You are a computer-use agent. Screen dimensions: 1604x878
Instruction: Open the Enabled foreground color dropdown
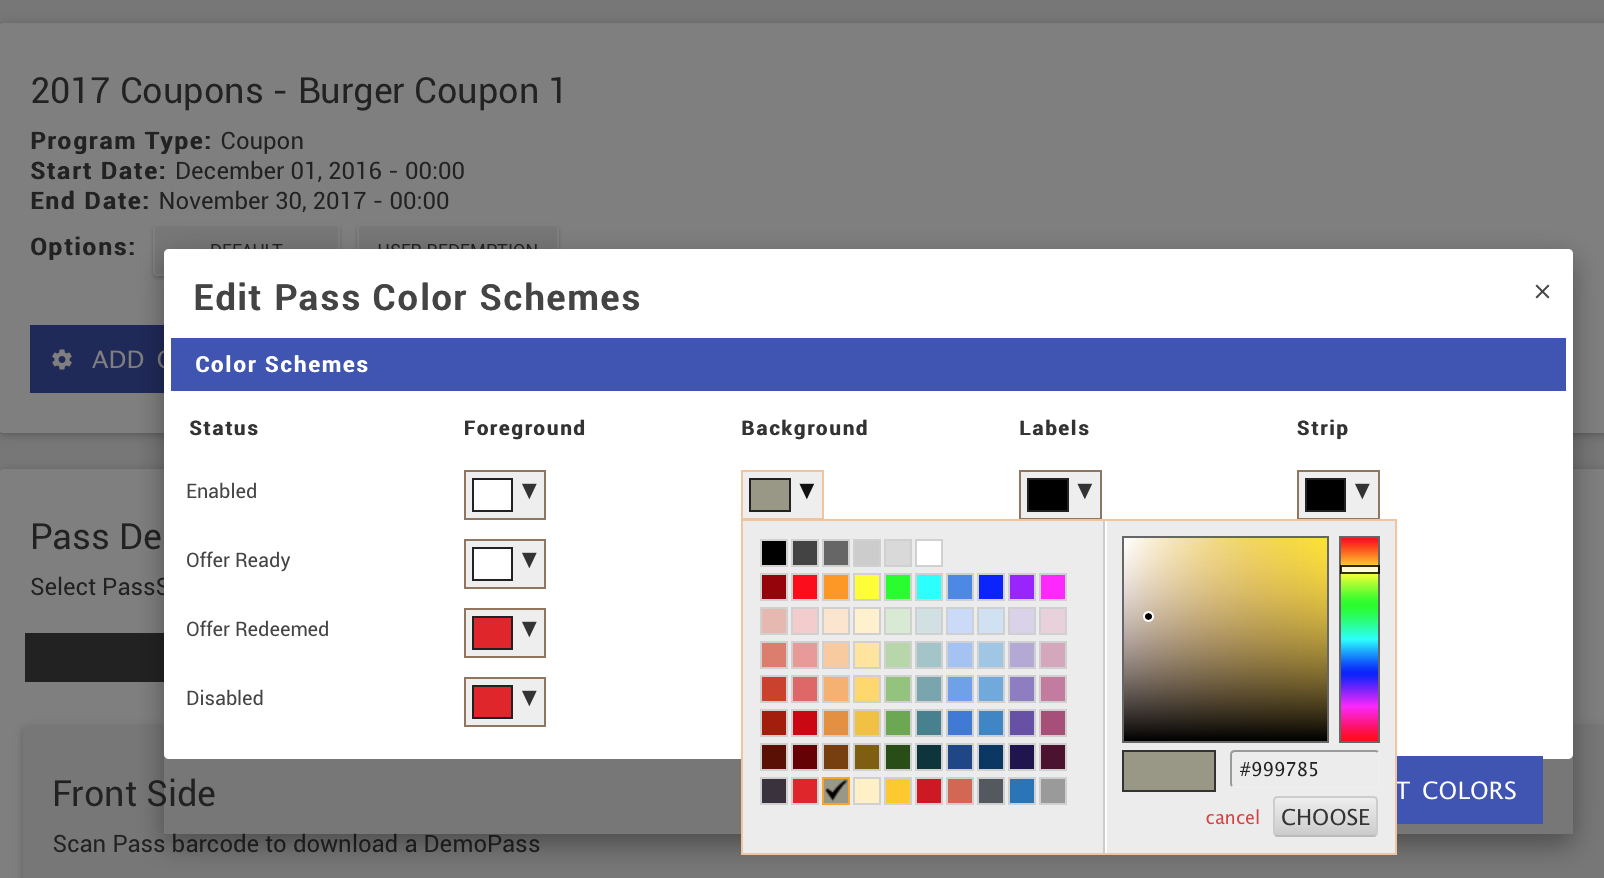(504, 494)
